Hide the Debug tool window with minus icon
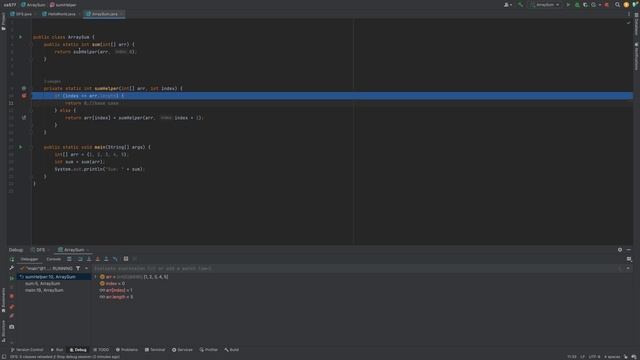640x360 pixels. pyautogui.click(x=629, y=250)
